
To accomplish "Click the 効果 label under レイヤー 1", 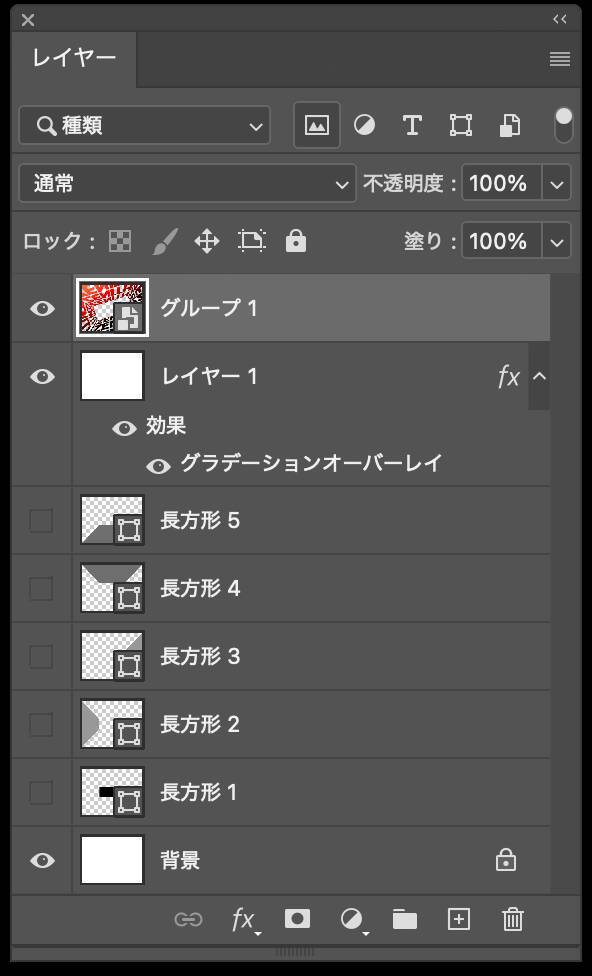I will coord(166,426).
